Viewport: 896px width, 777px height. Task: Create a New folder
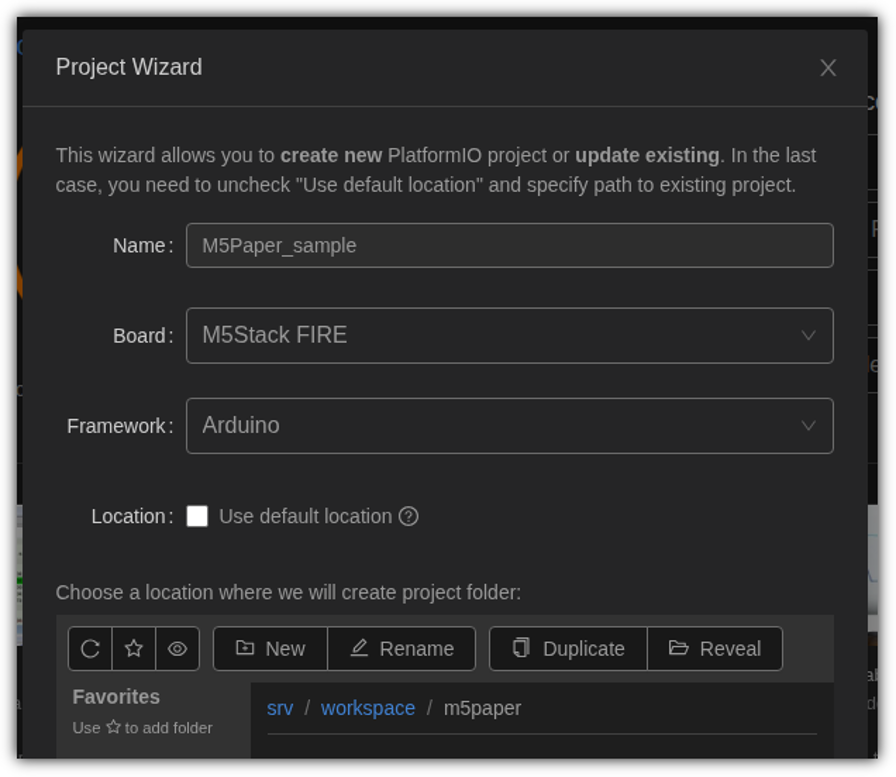[270, 648]
